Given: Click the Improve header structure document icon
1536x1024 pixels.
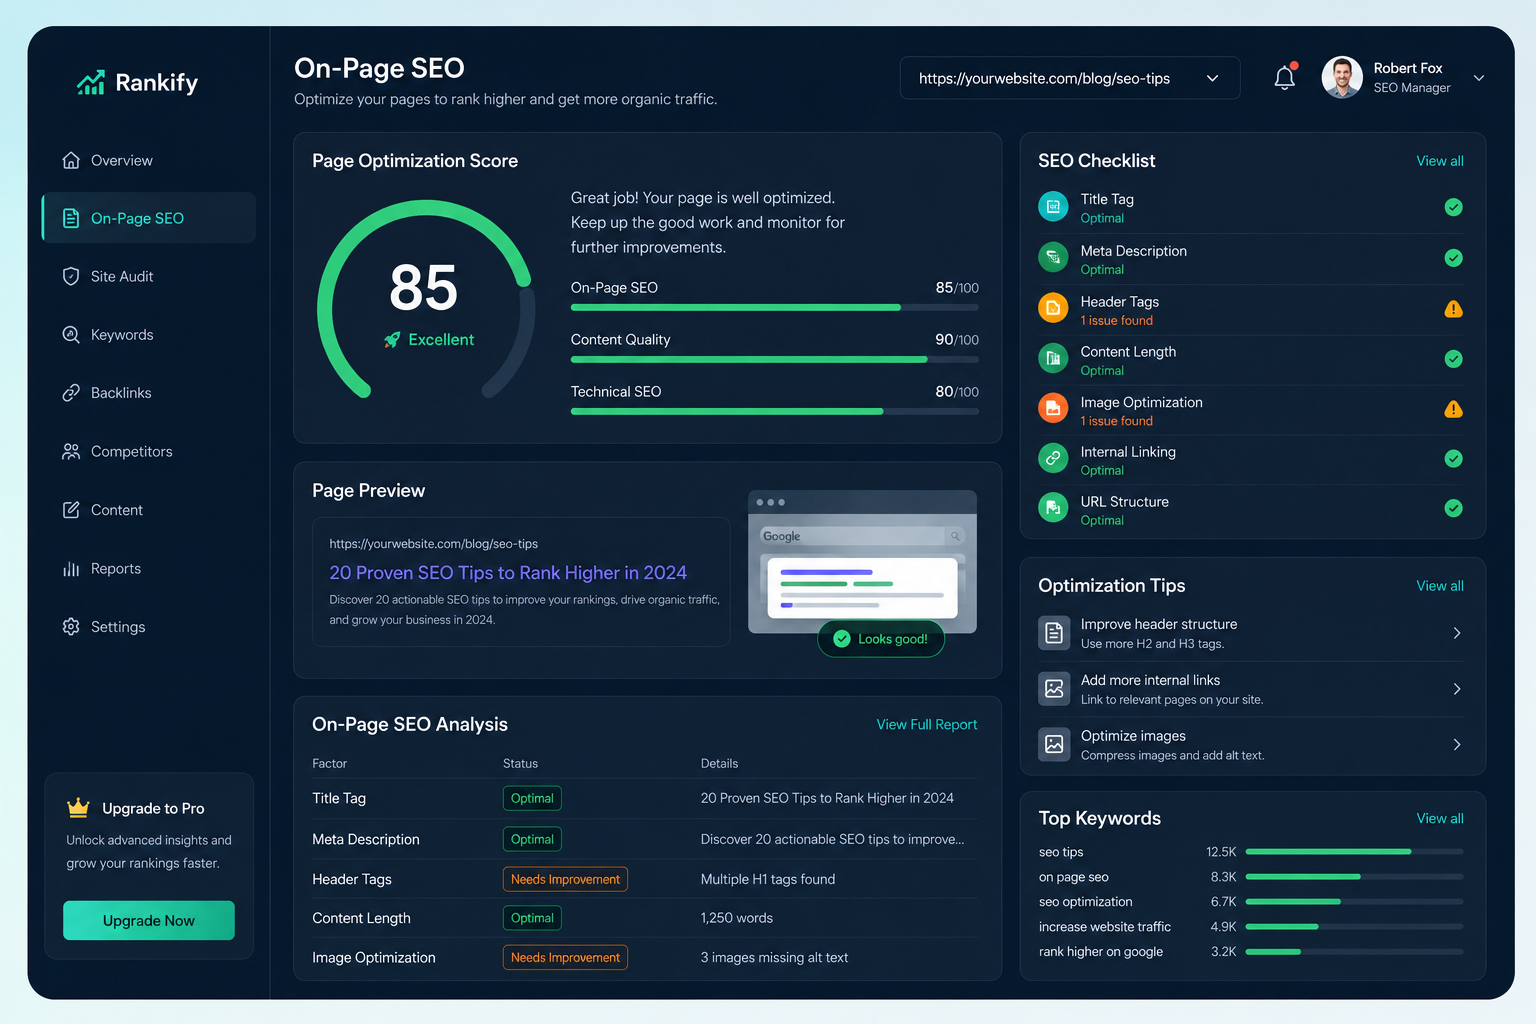Looking at the screenshot, I should pos(1054,633).
